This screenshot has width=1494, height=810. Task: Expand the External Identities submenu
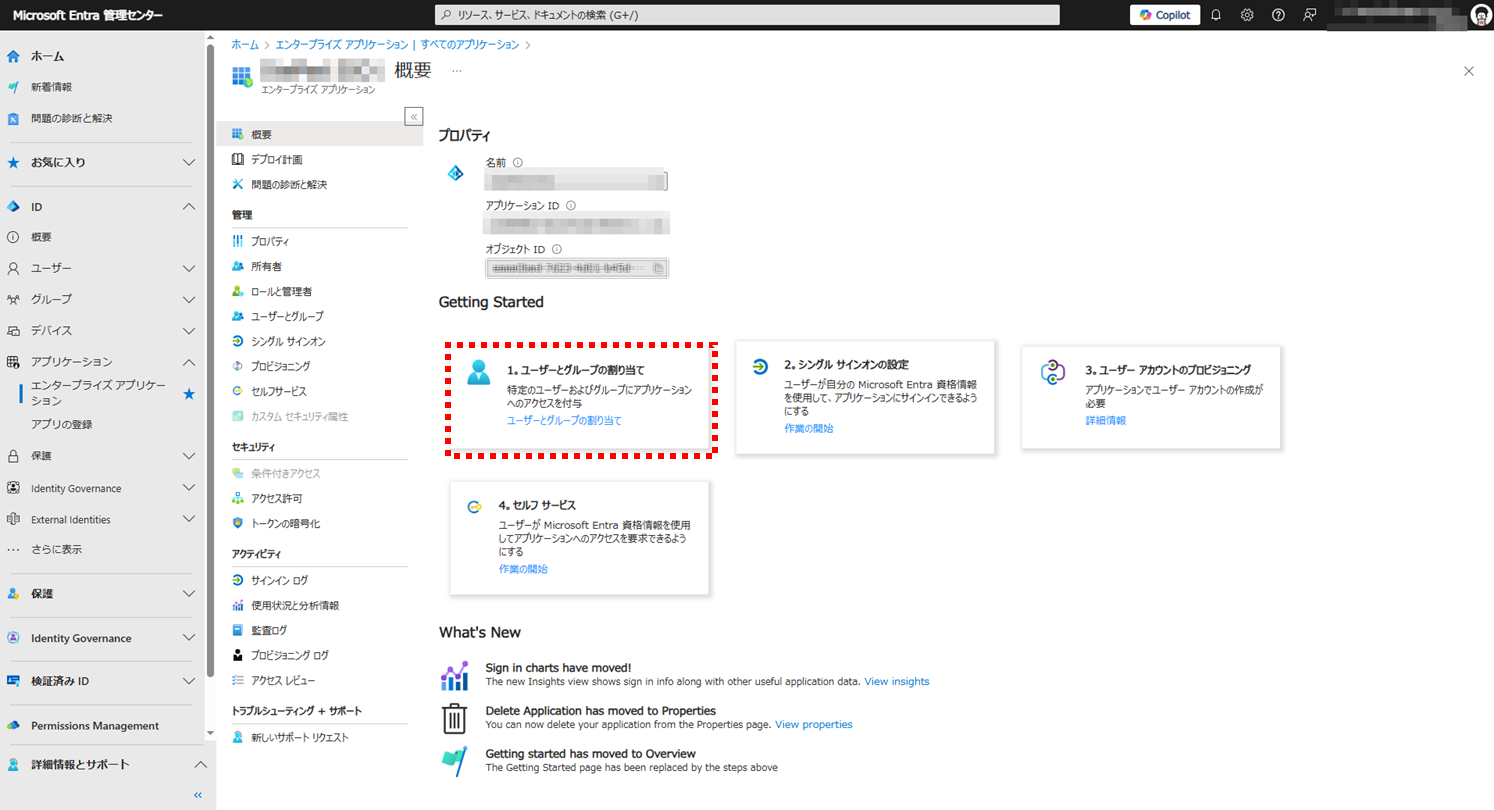pos(189,519)
